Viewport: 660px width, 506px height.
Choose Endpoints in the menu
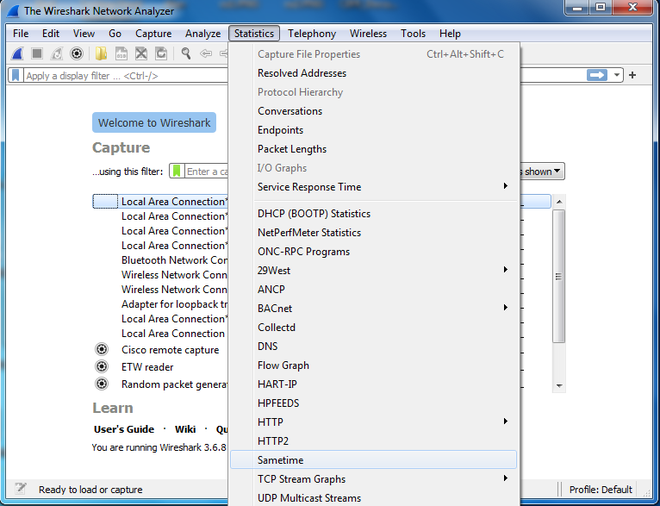[373, 130]
